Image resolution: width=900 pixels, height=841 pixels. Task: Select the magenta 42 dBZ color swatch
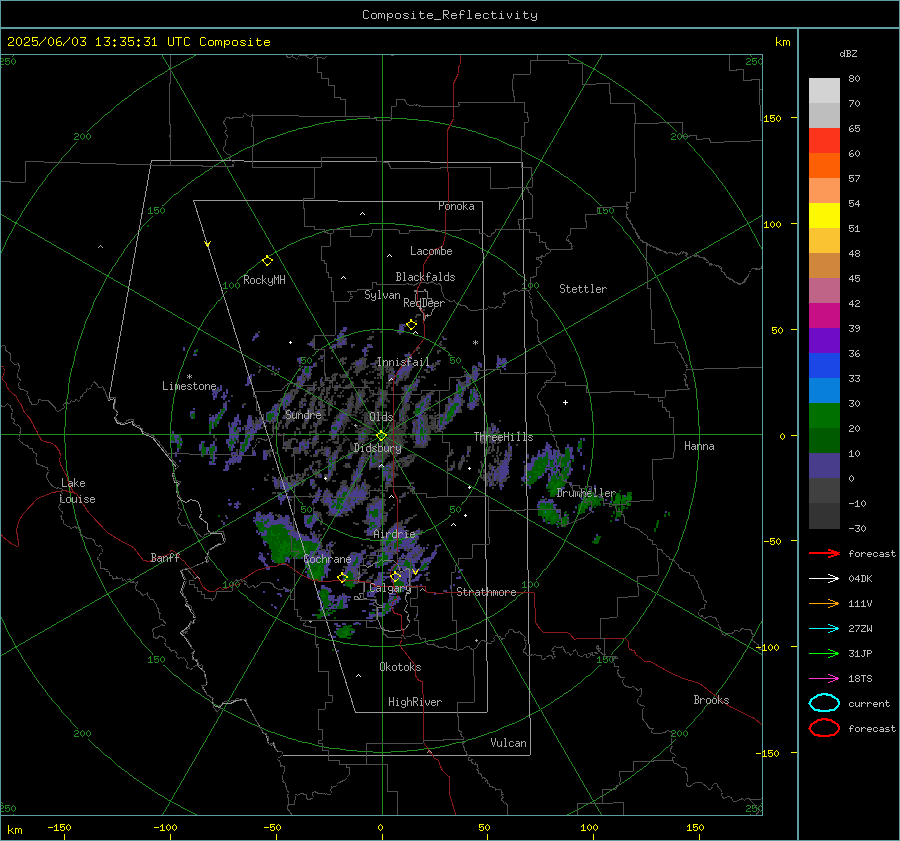824,315
